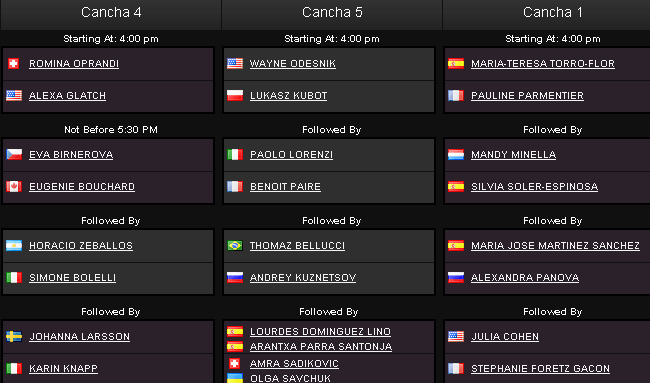
Task: Click the Brazilian flag beside Thomaz Bellucci
Action: 235,245
